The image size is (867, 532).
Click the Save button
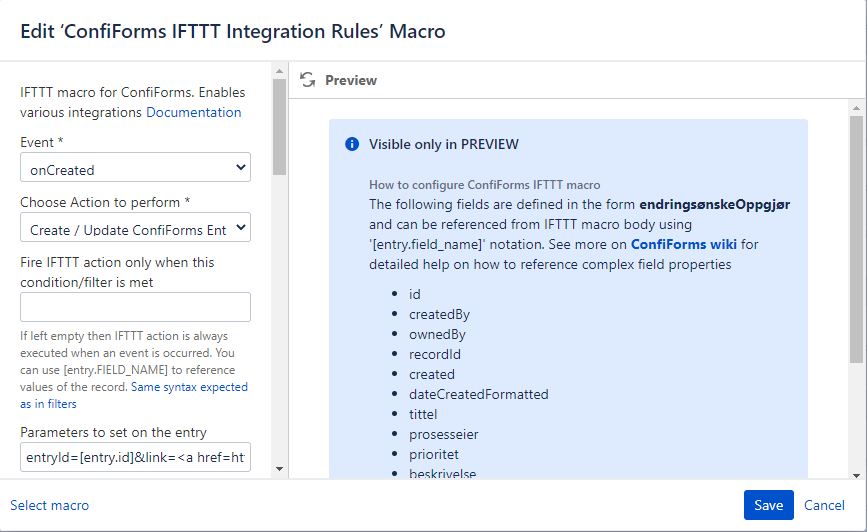(769, 505)
